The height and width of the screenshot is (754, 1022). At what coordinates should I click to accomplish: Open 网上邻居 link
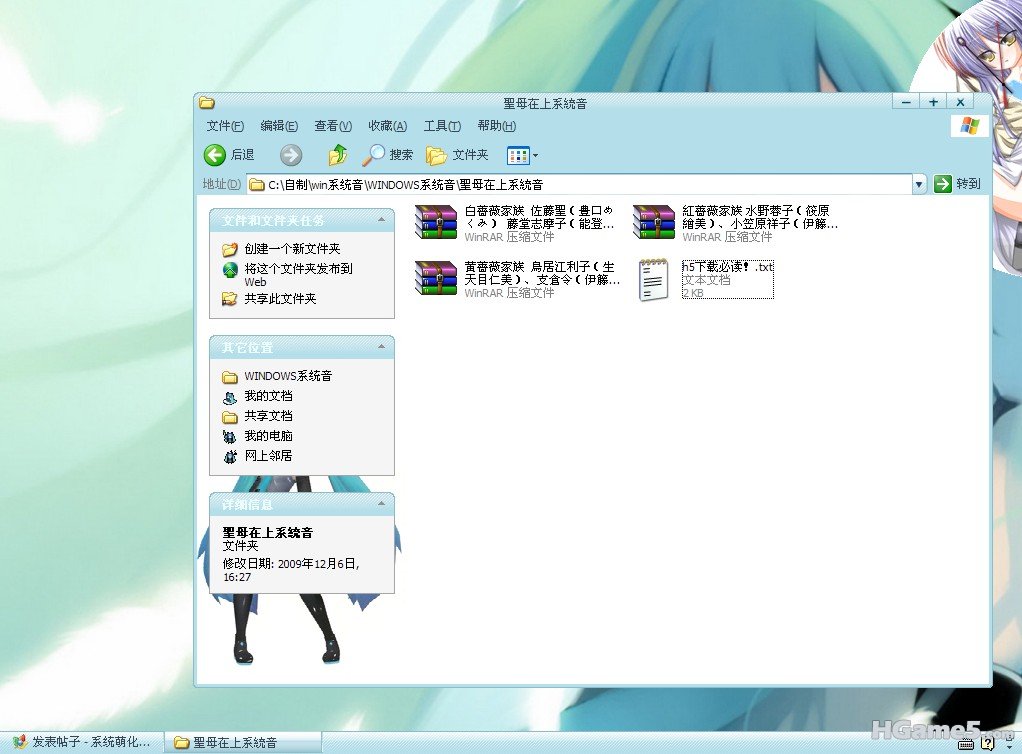[268, 456]
